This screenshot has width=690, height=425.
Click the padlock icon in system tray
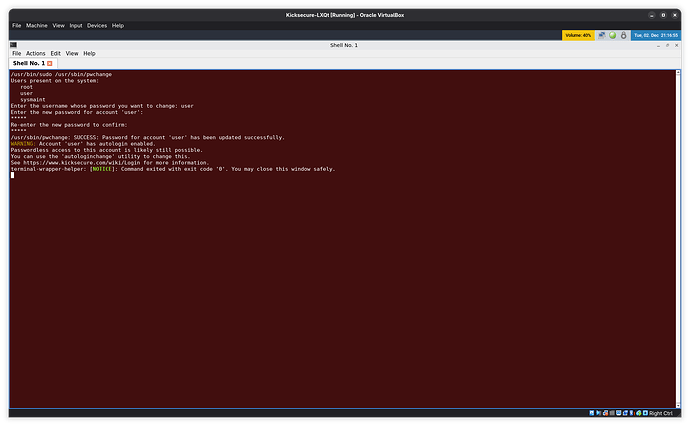pos(625,35)
